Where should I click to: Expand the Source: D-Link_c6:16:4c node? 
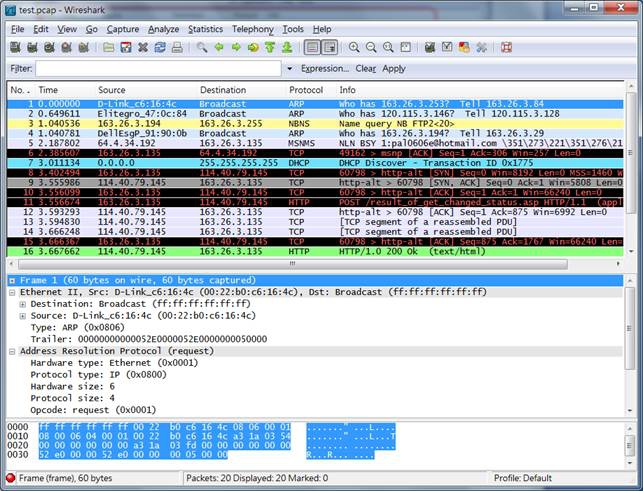click(x=23, y=316)
